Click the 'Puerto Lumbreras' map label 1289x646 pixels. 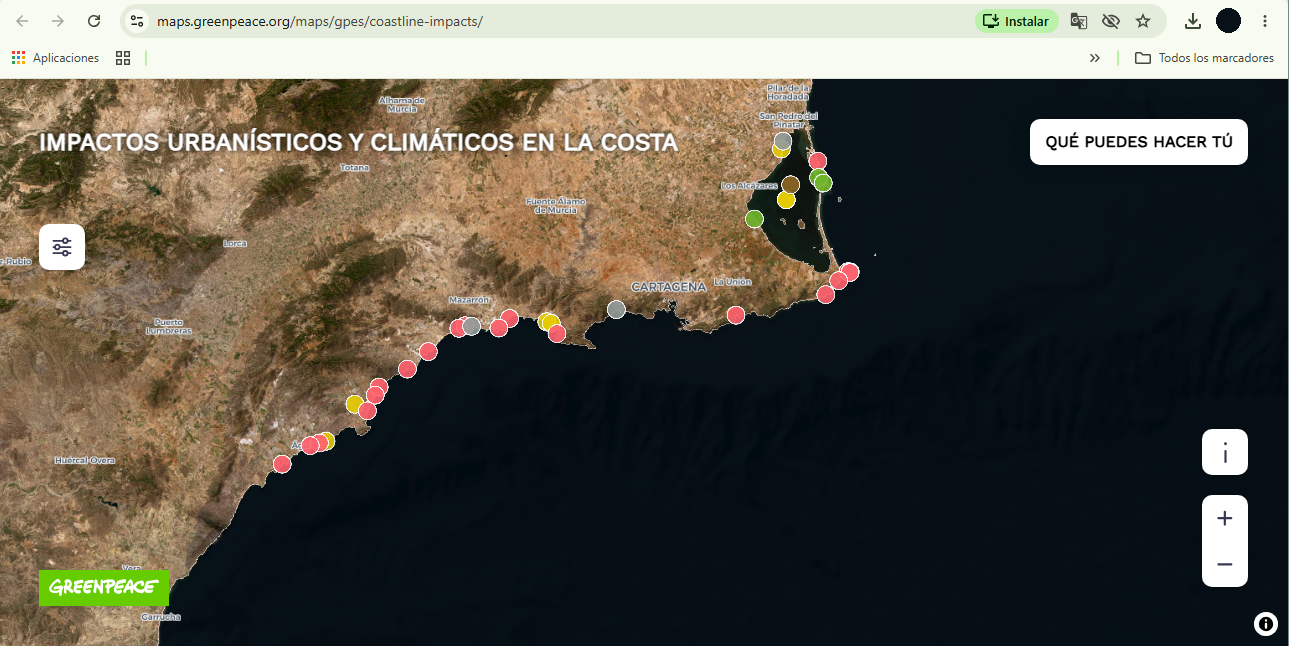pos(169,327)
